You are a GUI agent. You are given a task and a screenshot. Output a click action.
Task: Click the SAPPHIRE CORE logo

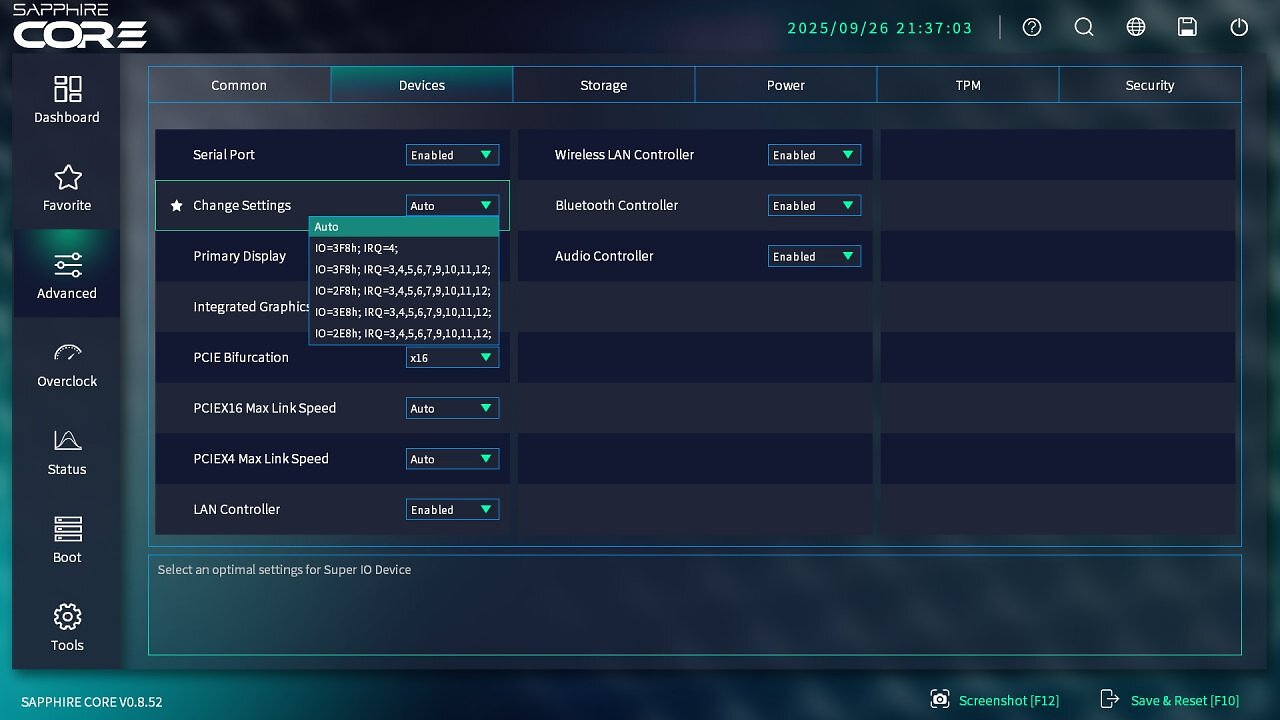[80, 27]
